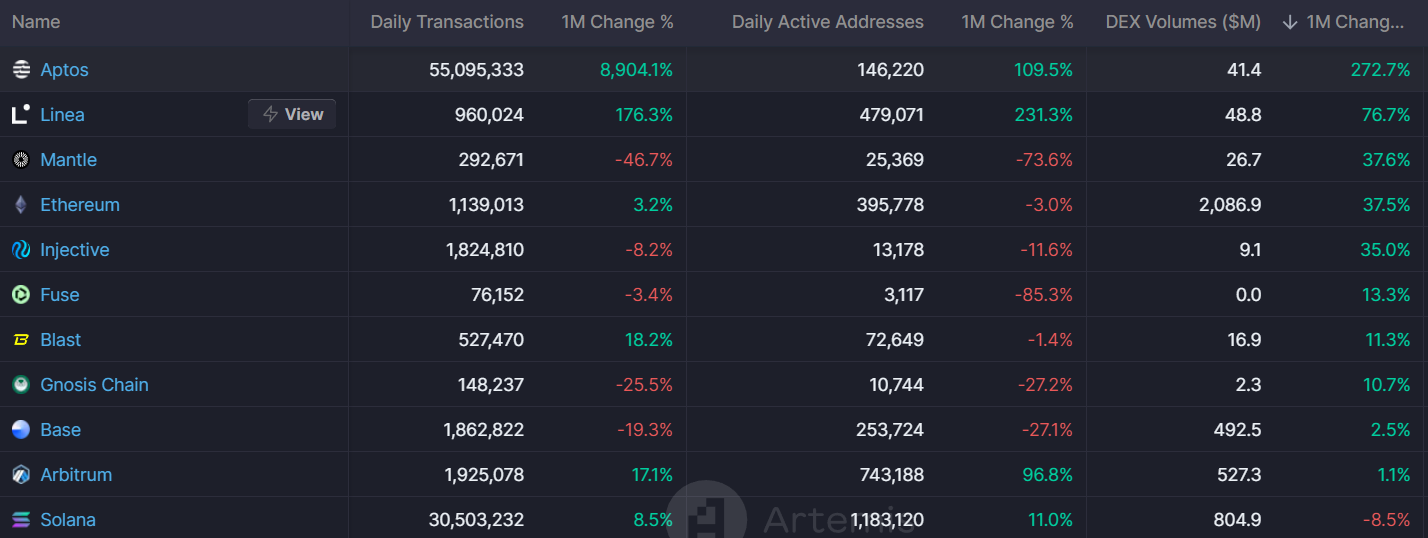Sort by Daily Transactions column header
Screen dimensions: 1428x538
(447, 22)
